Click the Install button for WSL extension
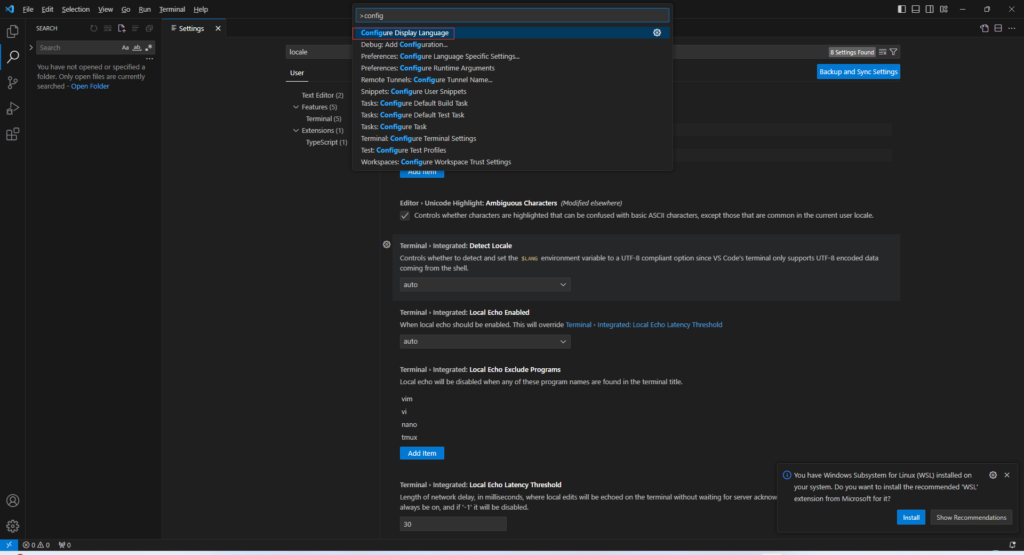This screenshot has height=555, width=1024. [x=910, y=518]
